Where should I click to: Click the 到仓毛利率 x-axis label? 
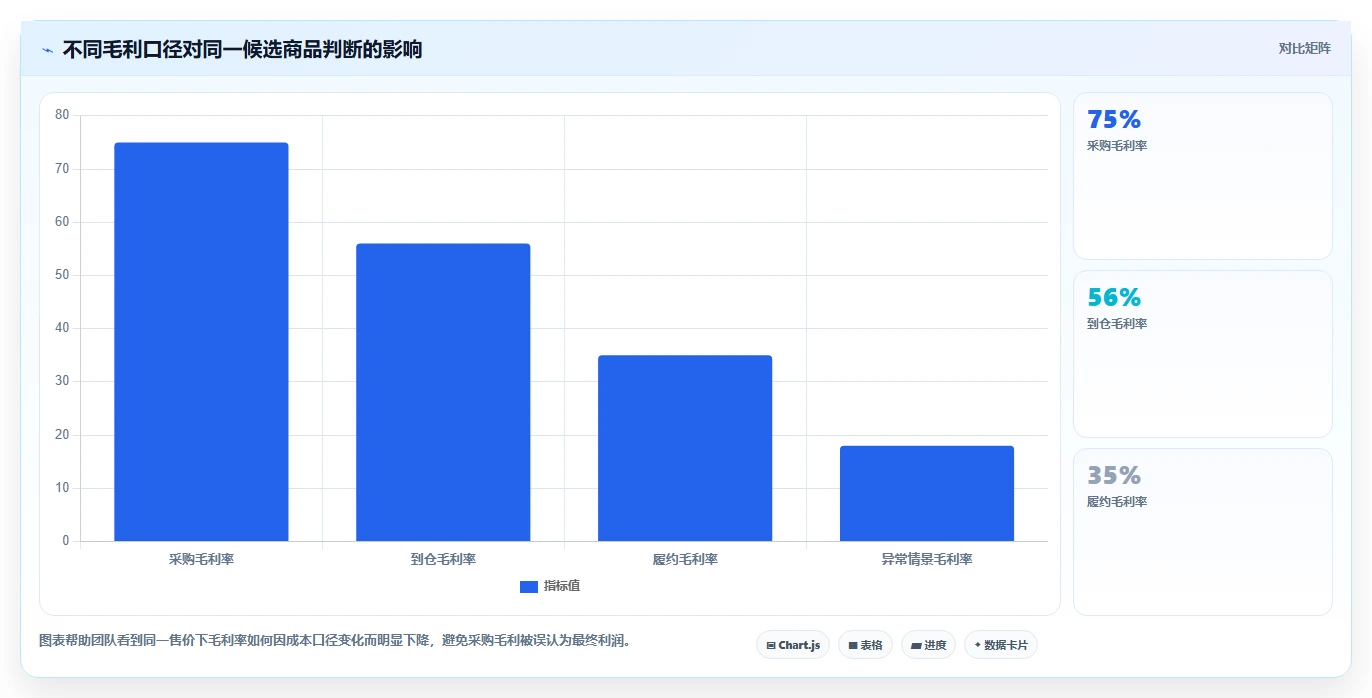coord(443,559)
